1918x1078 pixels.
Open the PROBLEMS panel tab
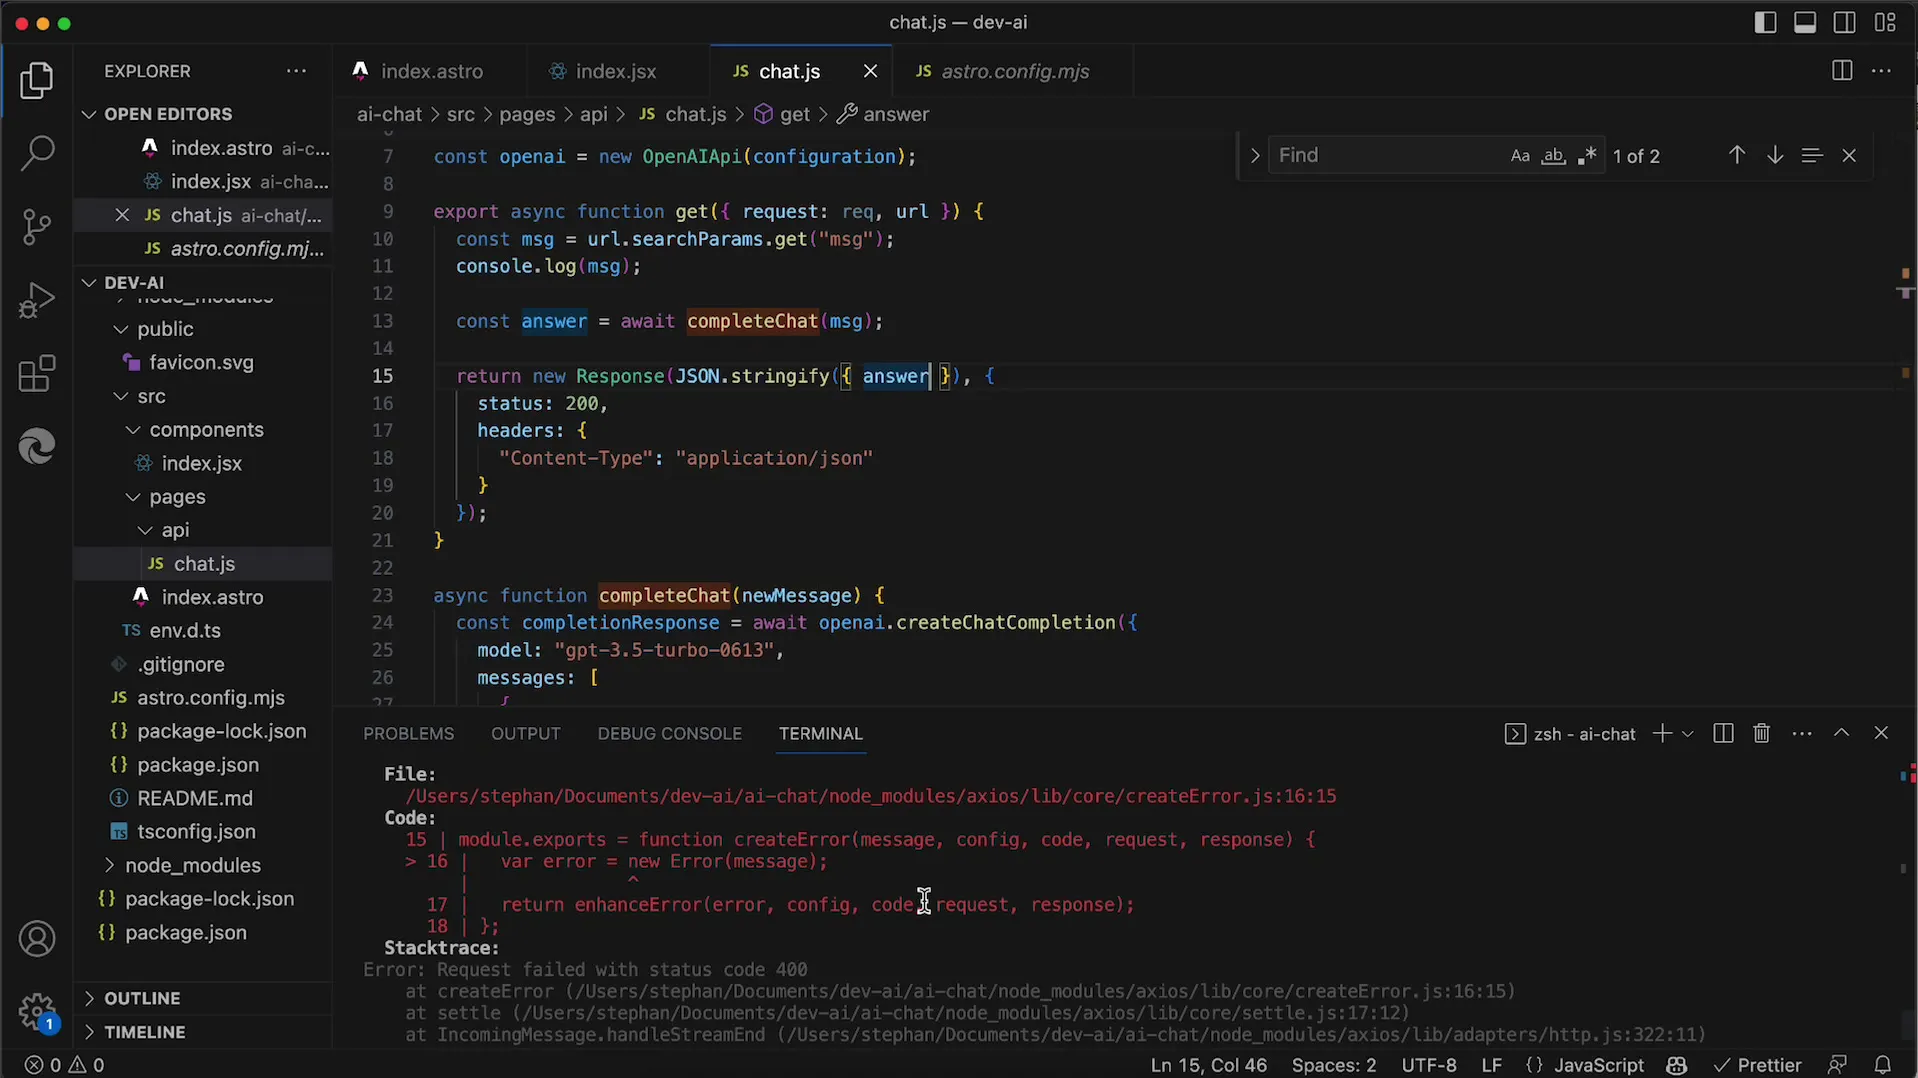coord(409,734)
